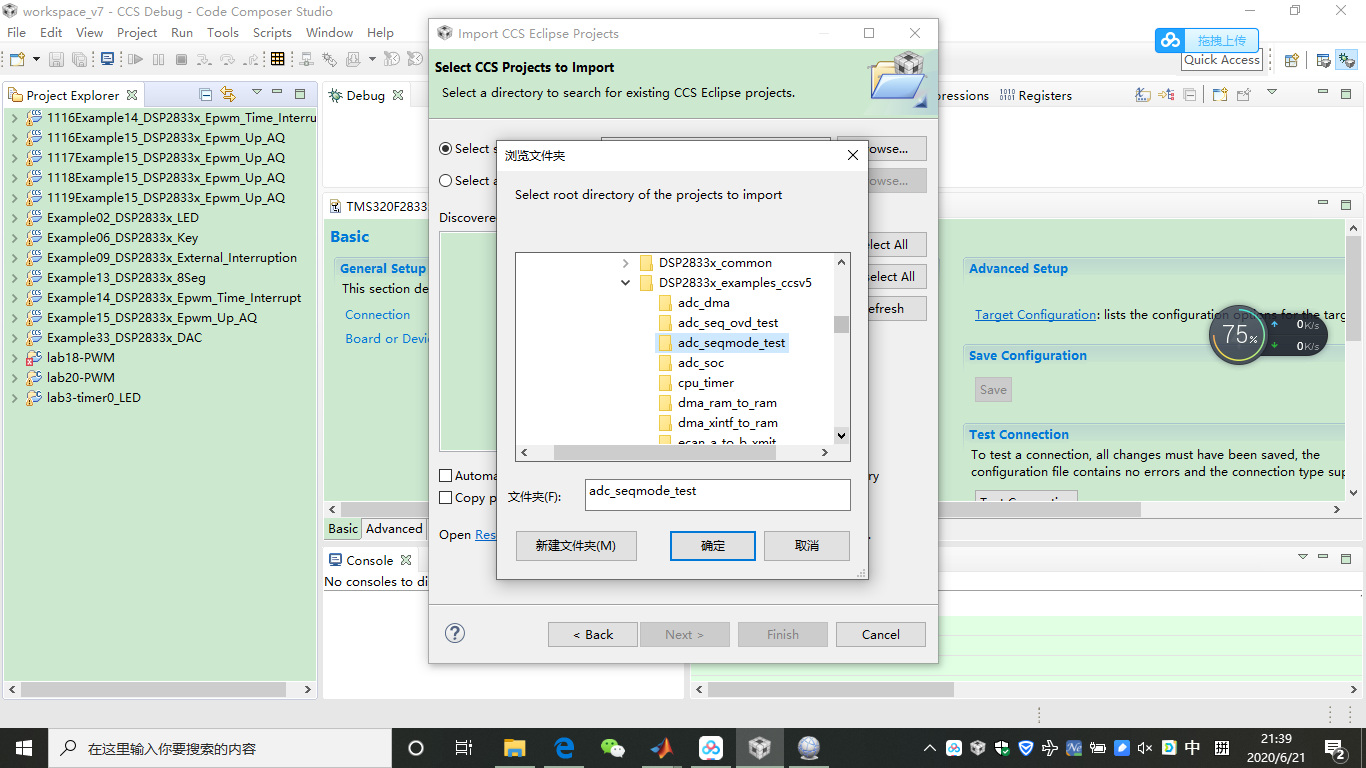Terminate the debug session
Image resolution: width=1366 pixels, height=768 pixels.
[182, 59]
